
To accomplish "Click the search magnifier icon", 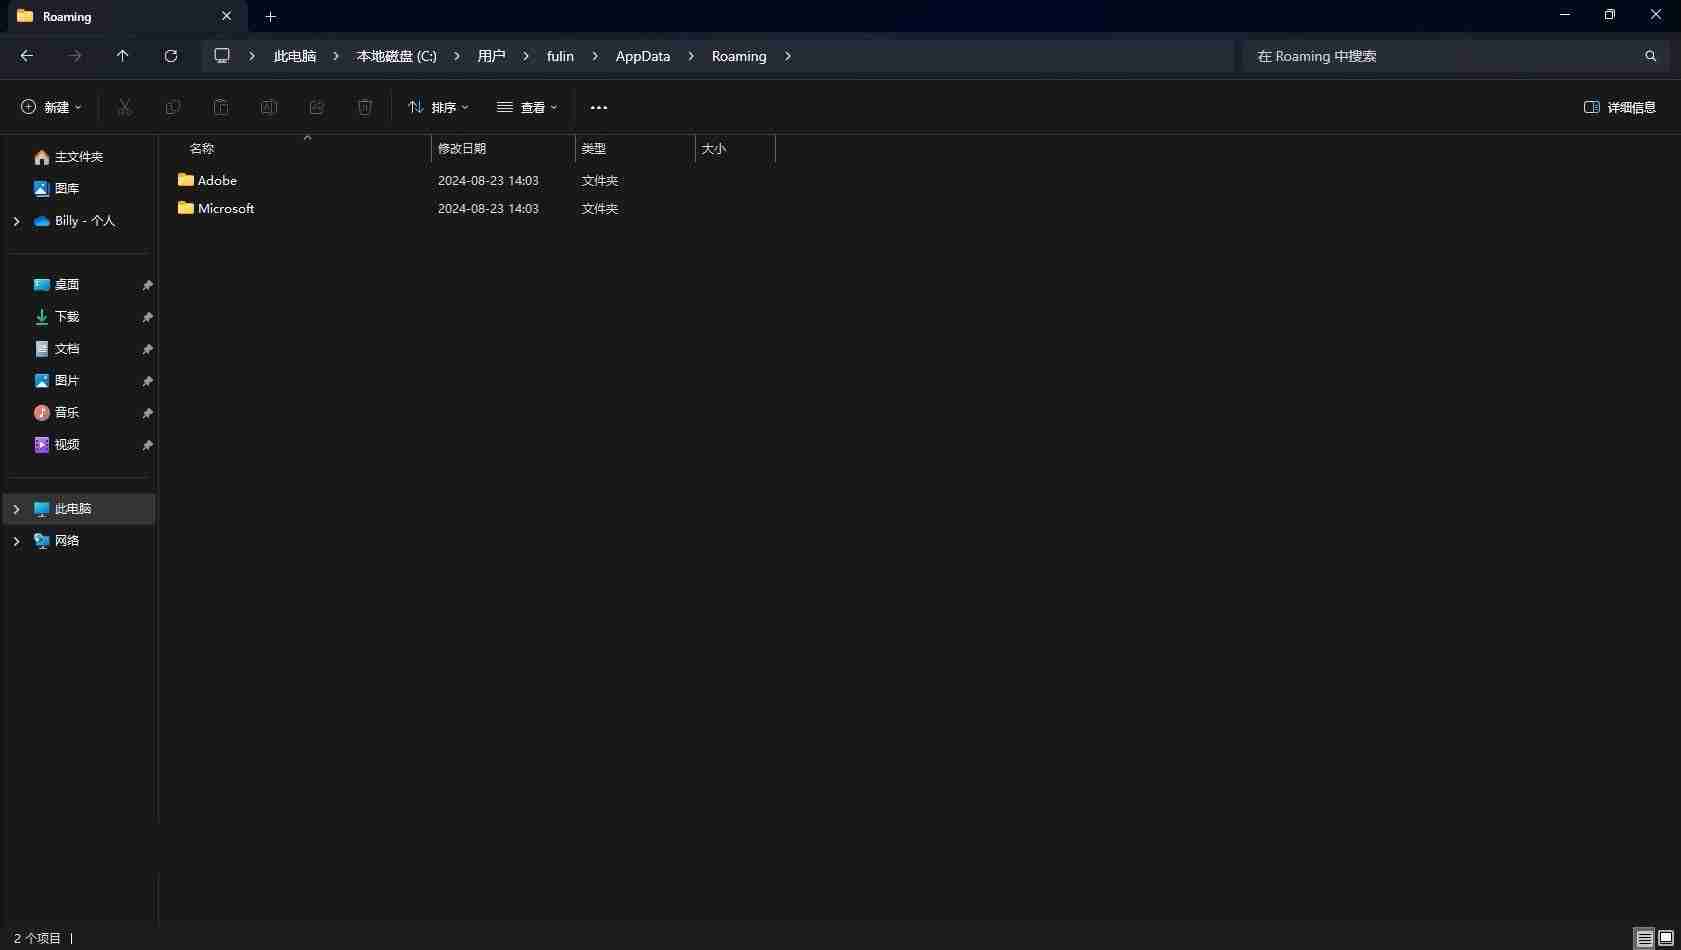I will point(1651,56).
